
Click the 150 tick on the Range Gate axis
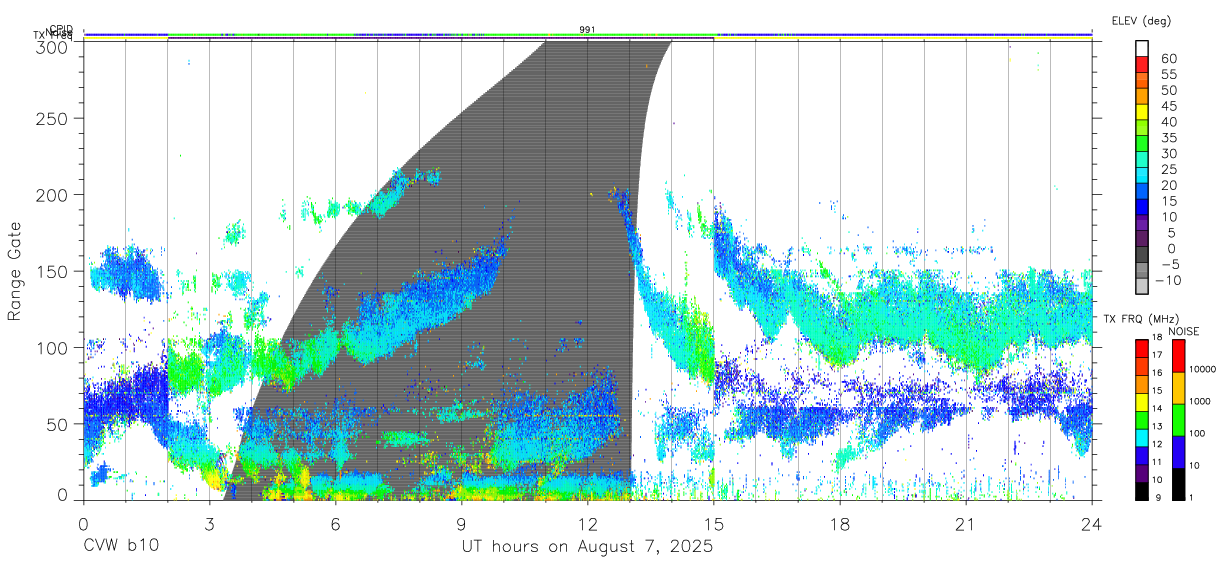[54, 271]
